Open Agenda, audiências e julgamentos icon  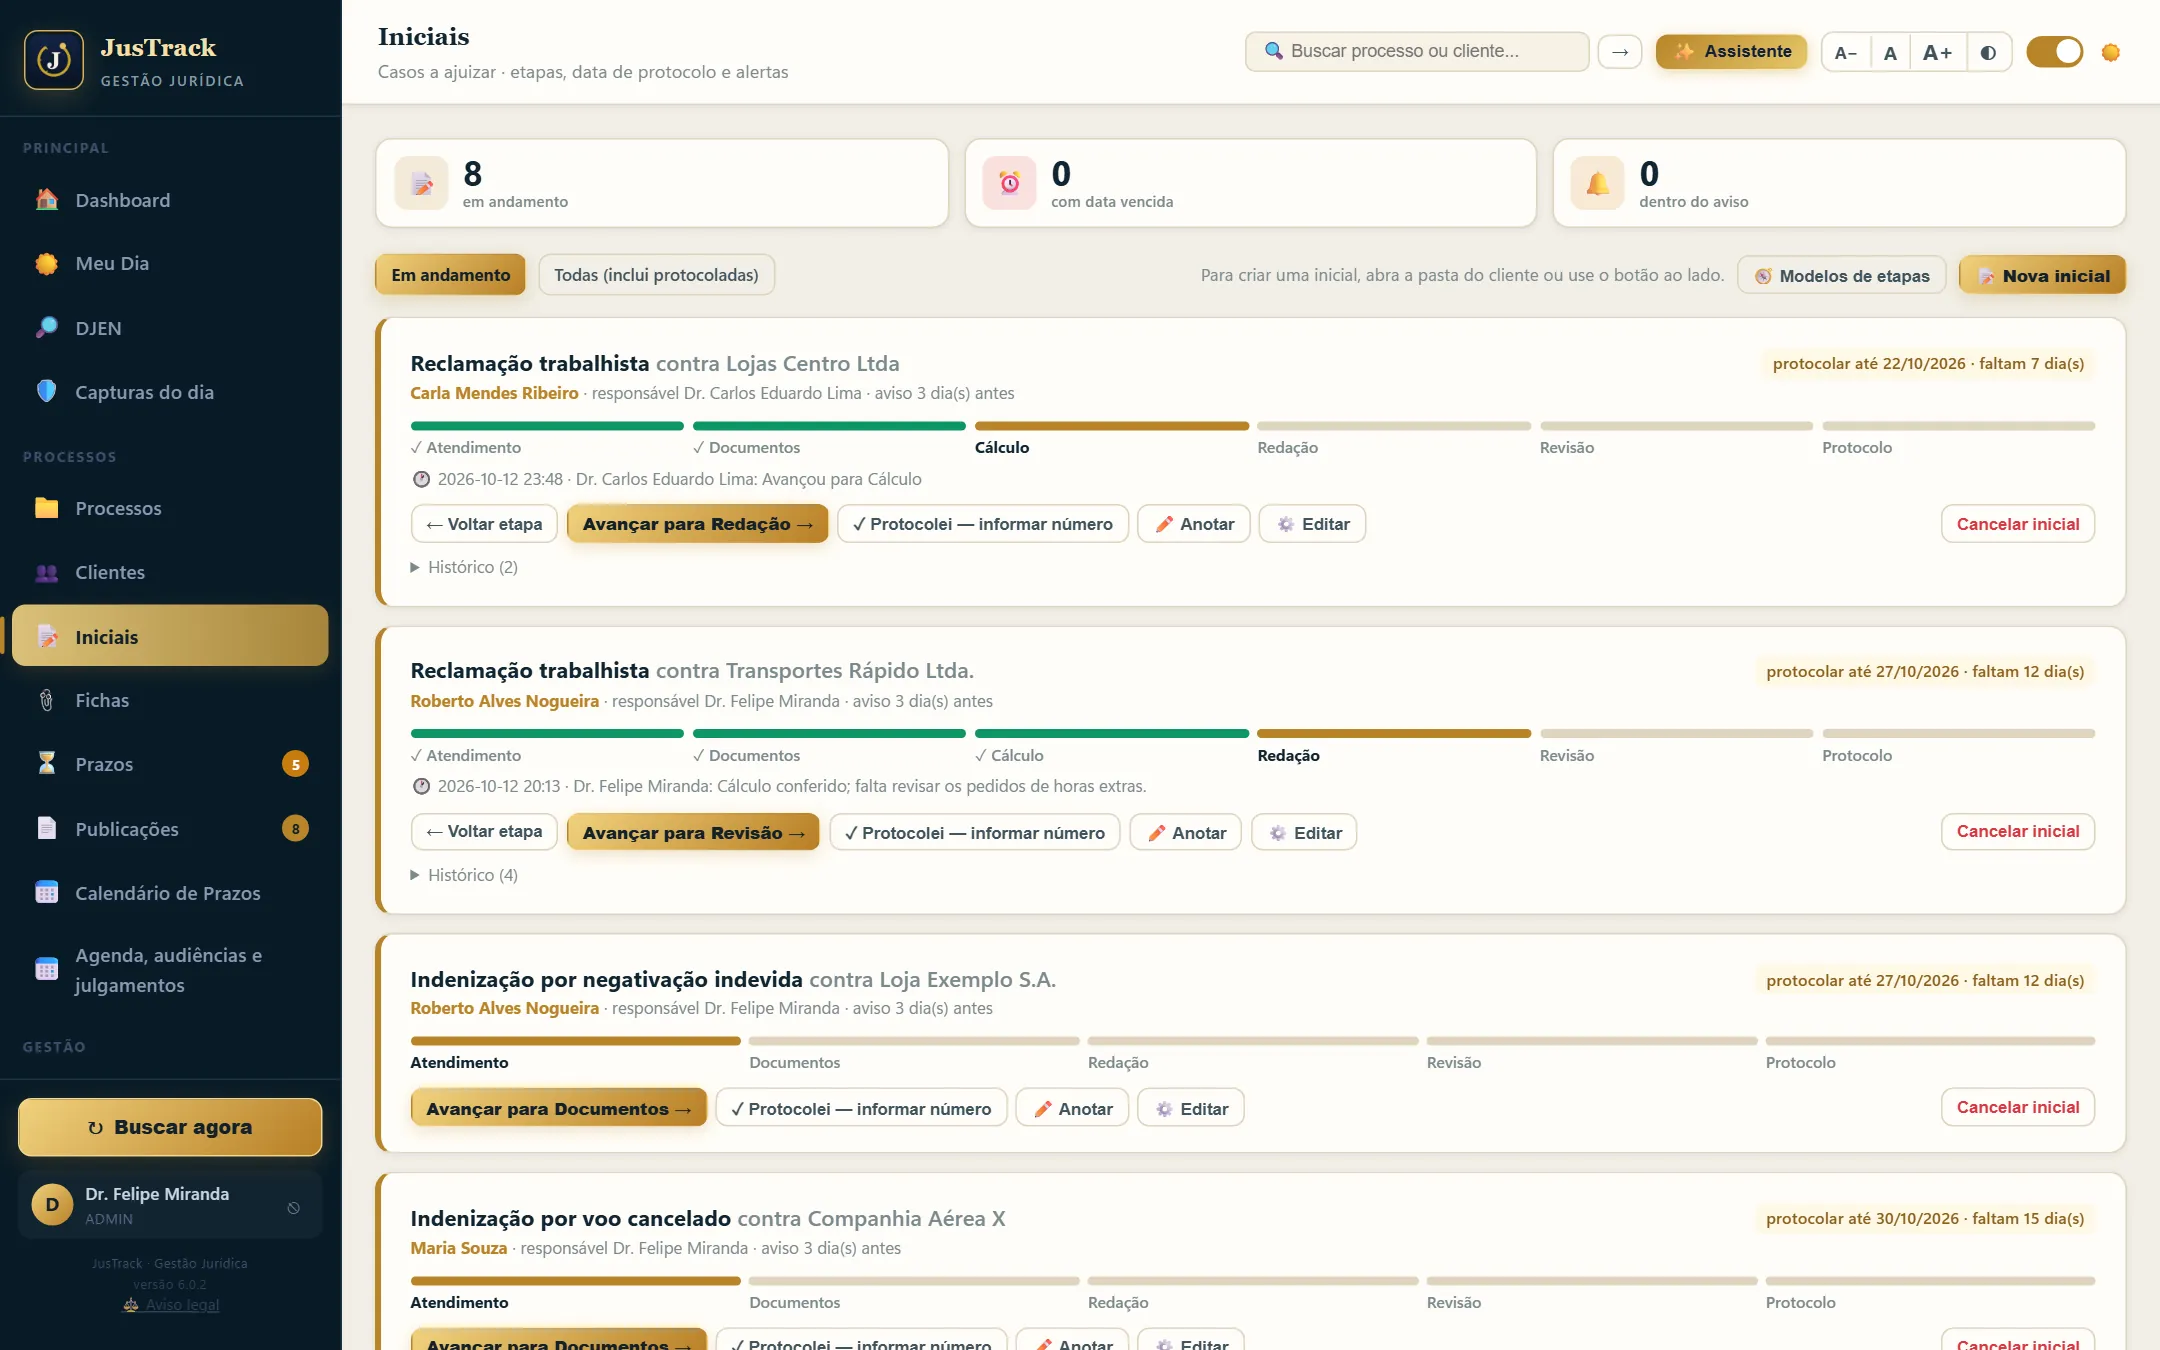coord(47,970)
